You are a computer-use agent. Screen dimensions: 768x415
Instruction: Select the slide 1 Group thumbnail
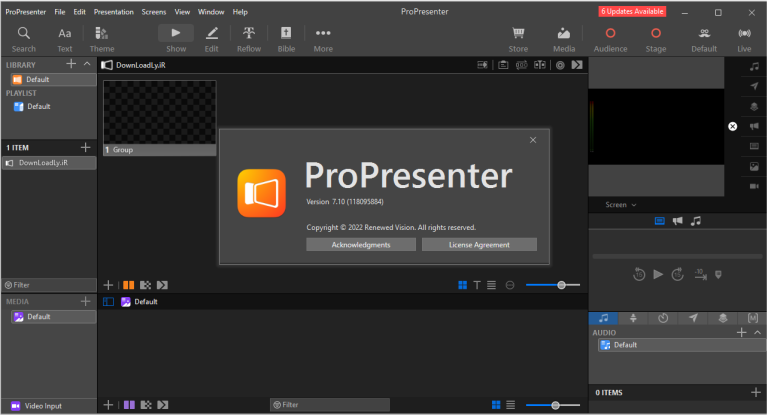point(160,118)
